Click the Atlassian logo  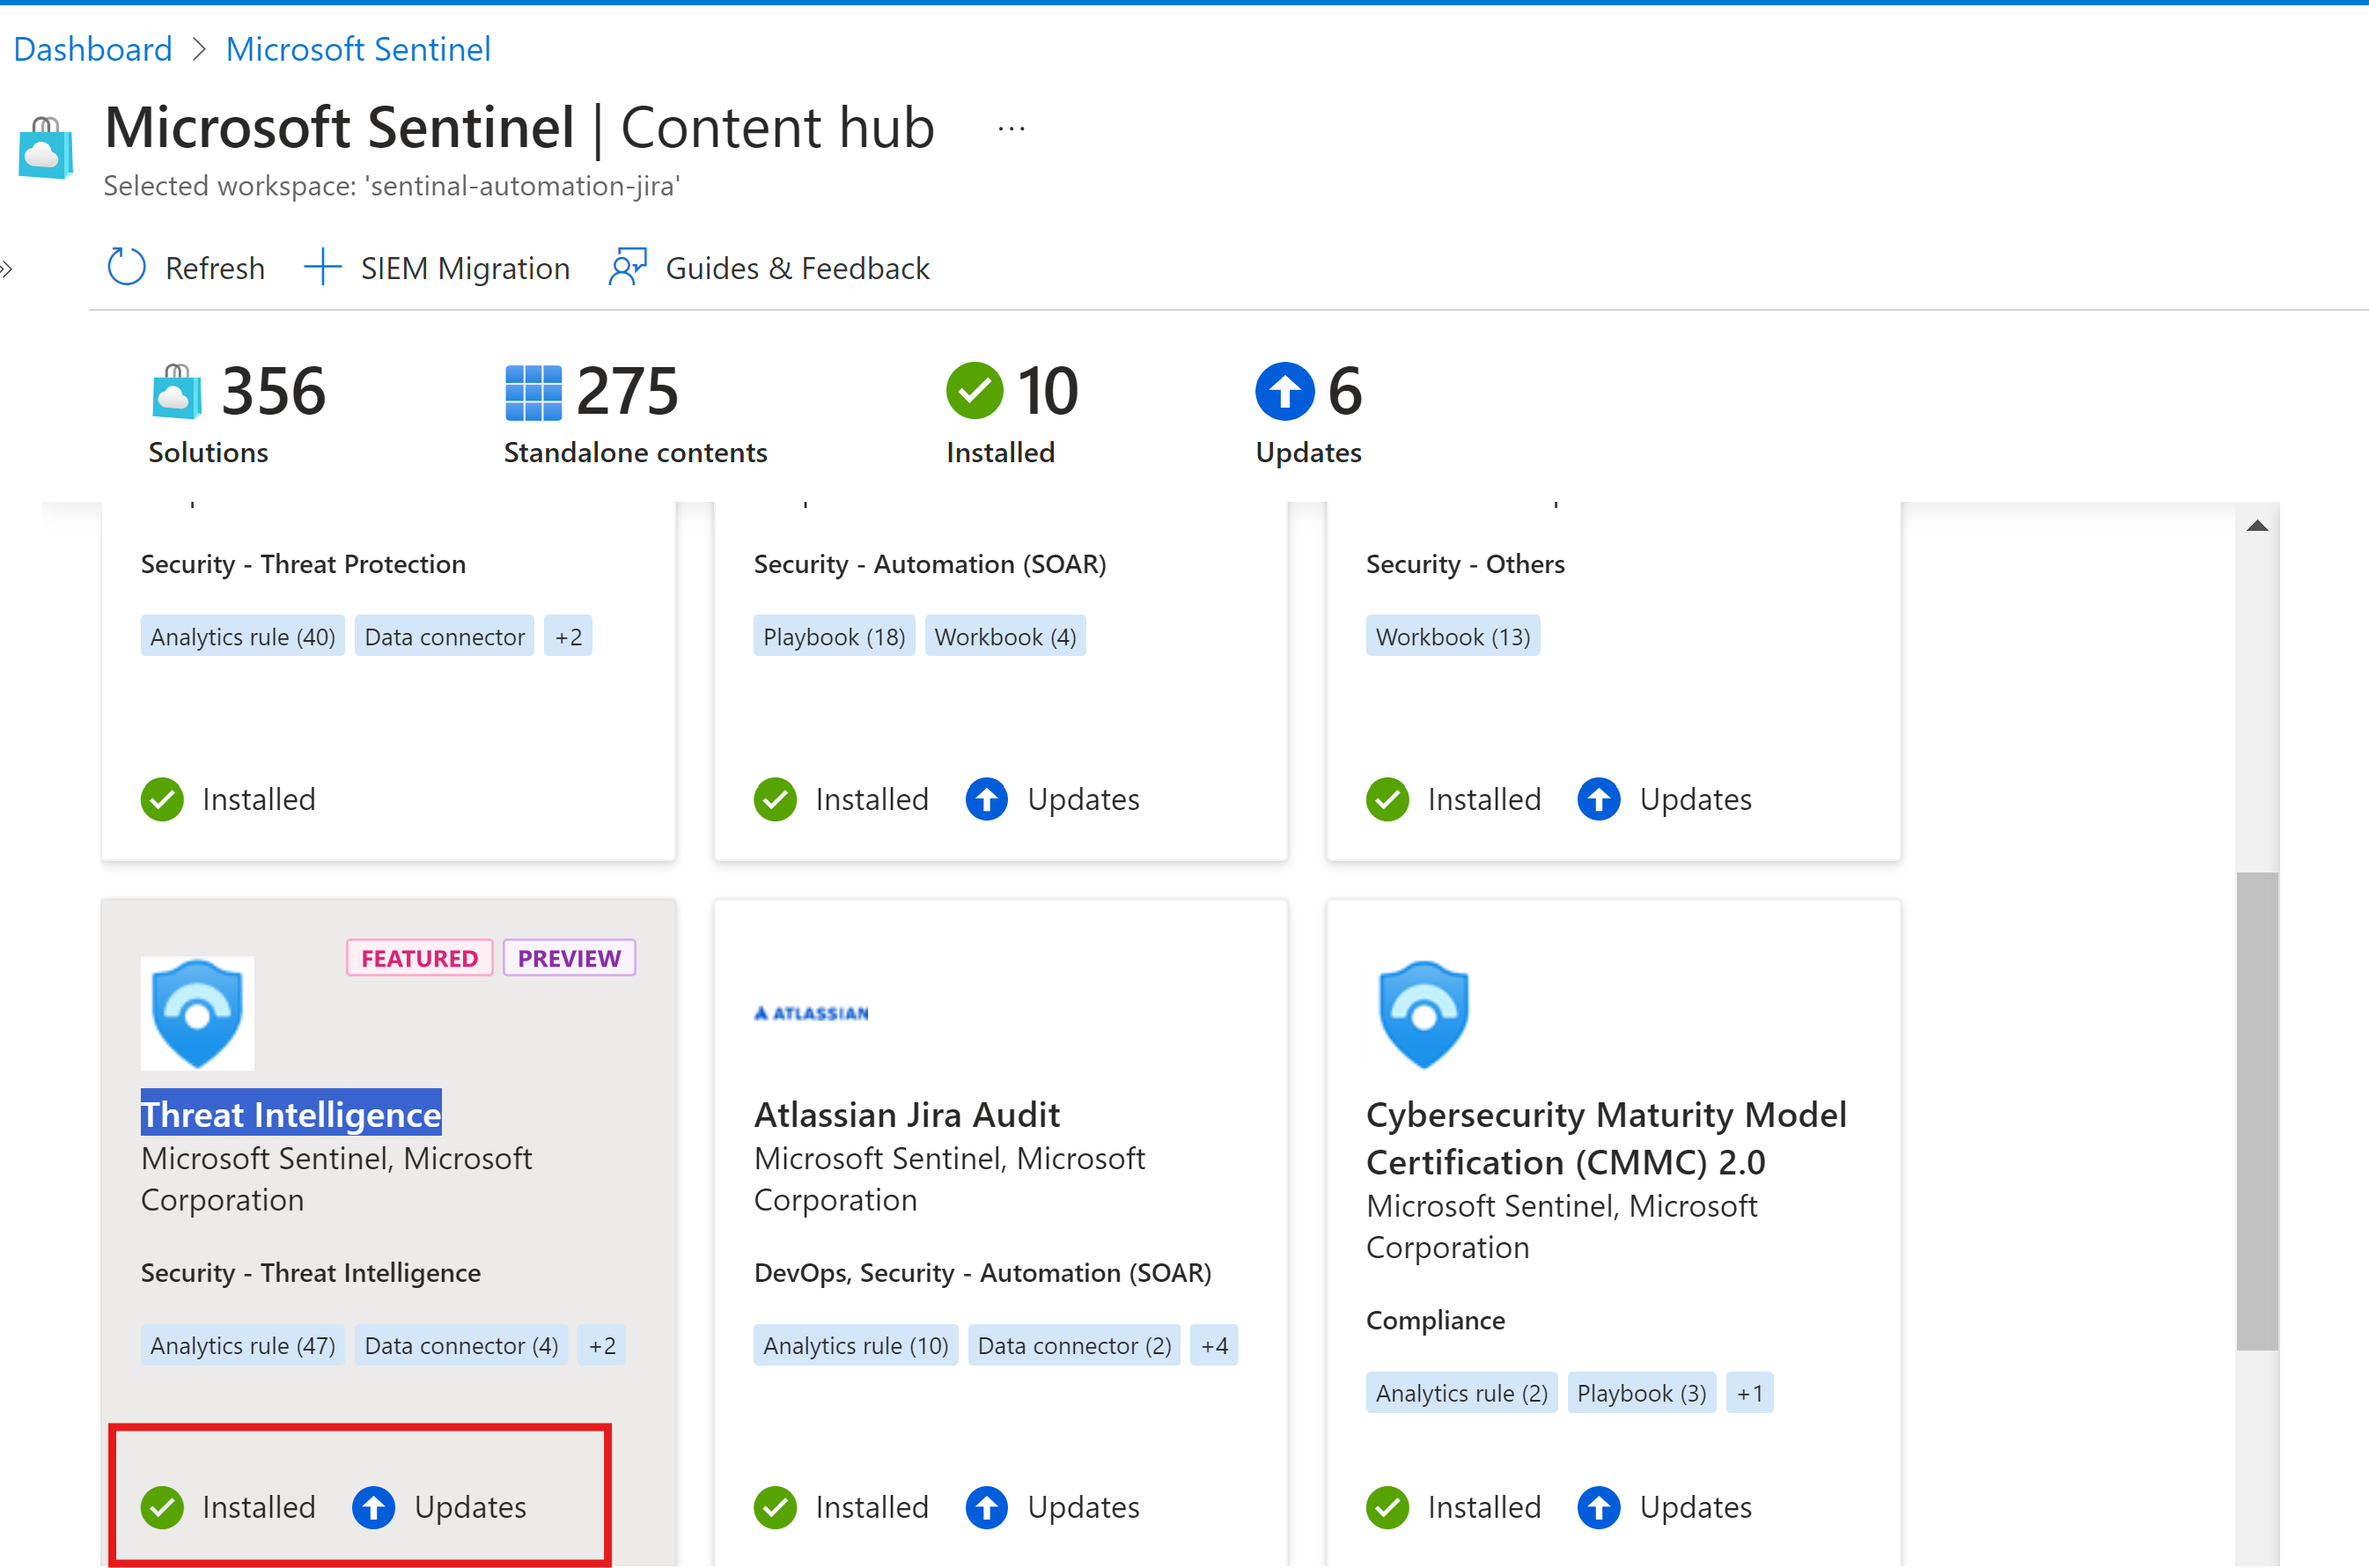coord(811,1013)
